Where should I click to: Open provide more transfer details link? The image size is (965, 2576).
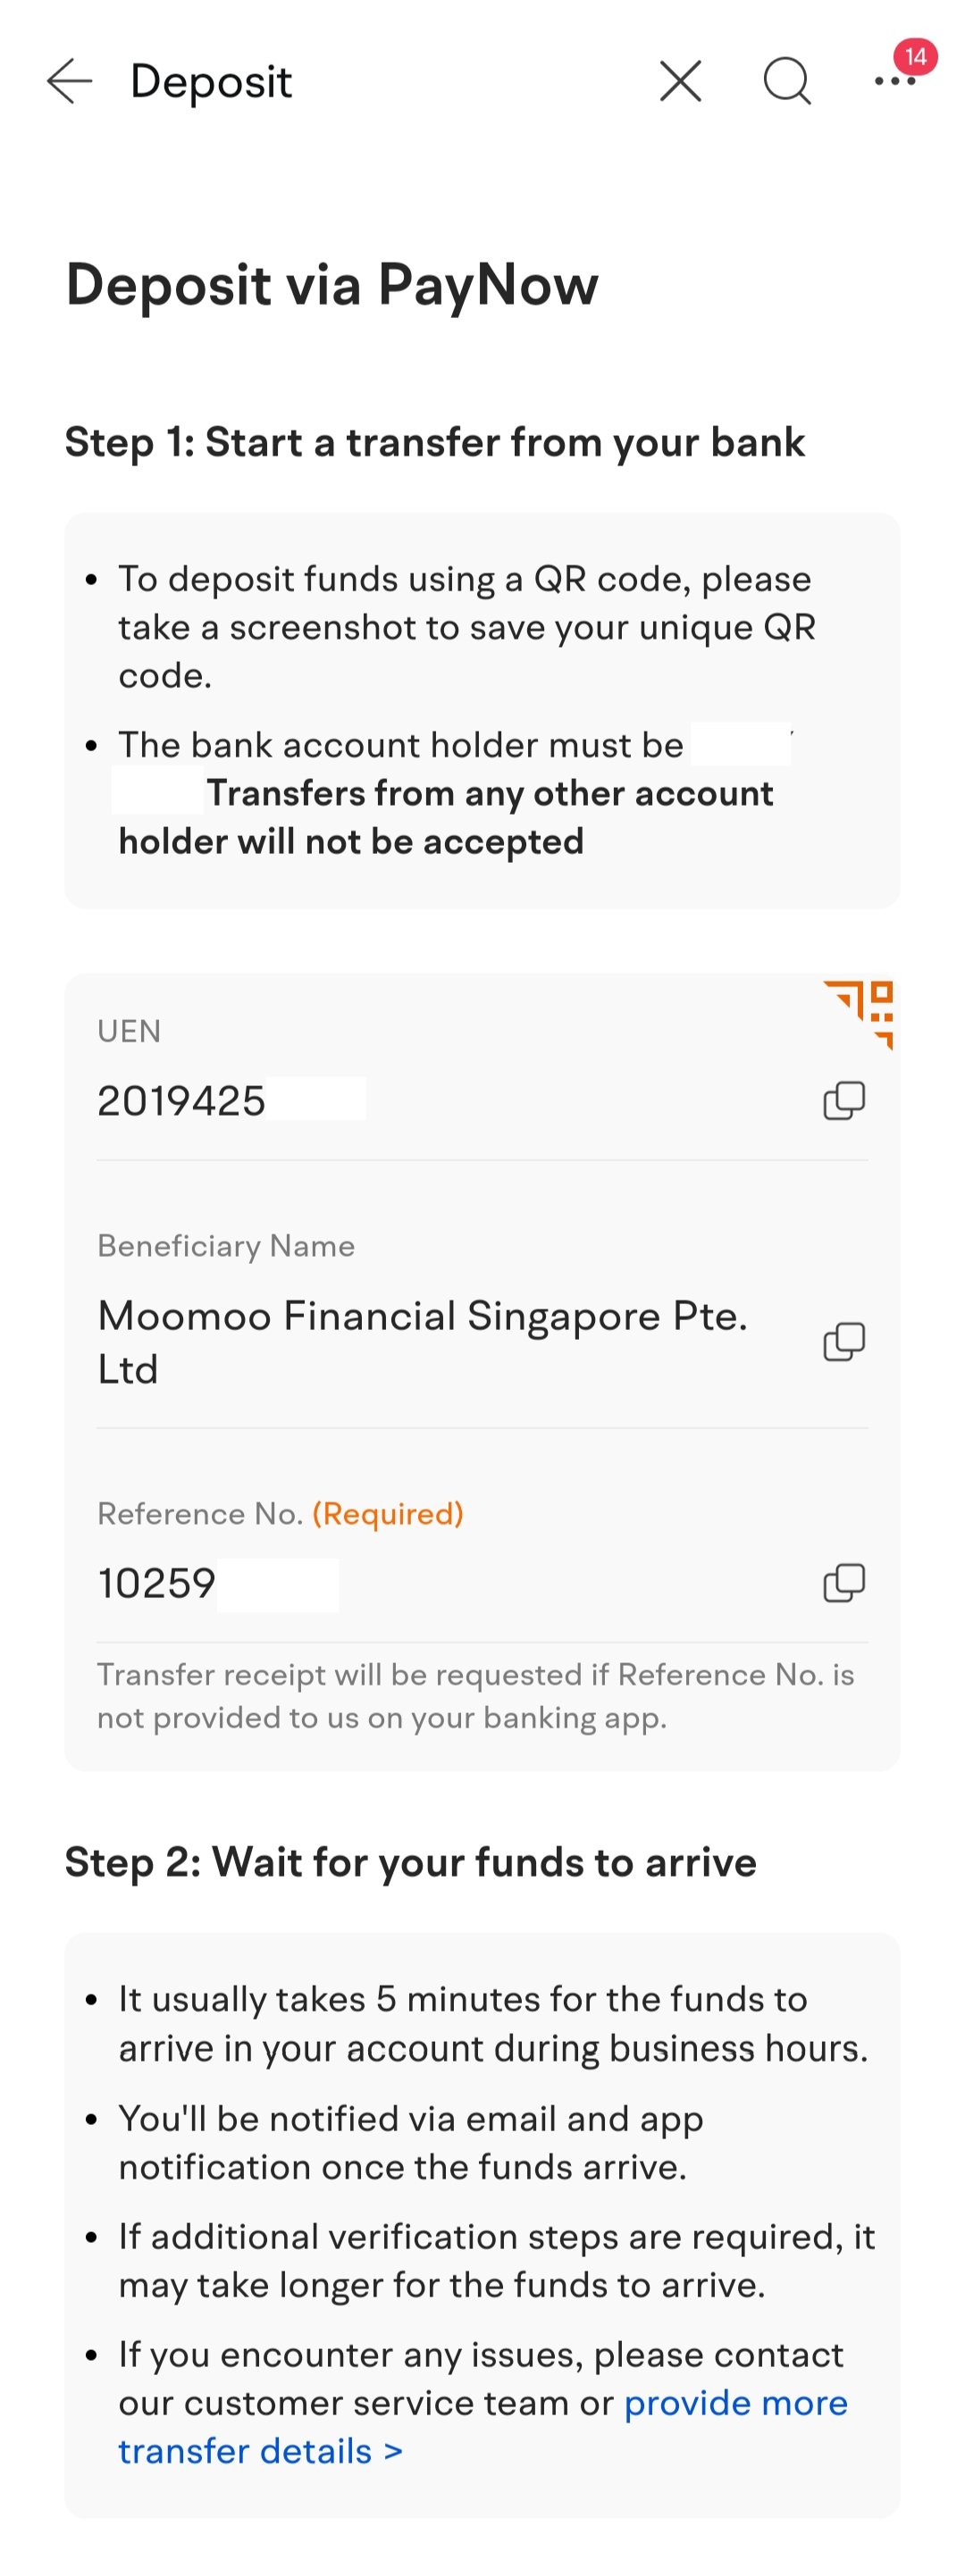pos(483,2427)
